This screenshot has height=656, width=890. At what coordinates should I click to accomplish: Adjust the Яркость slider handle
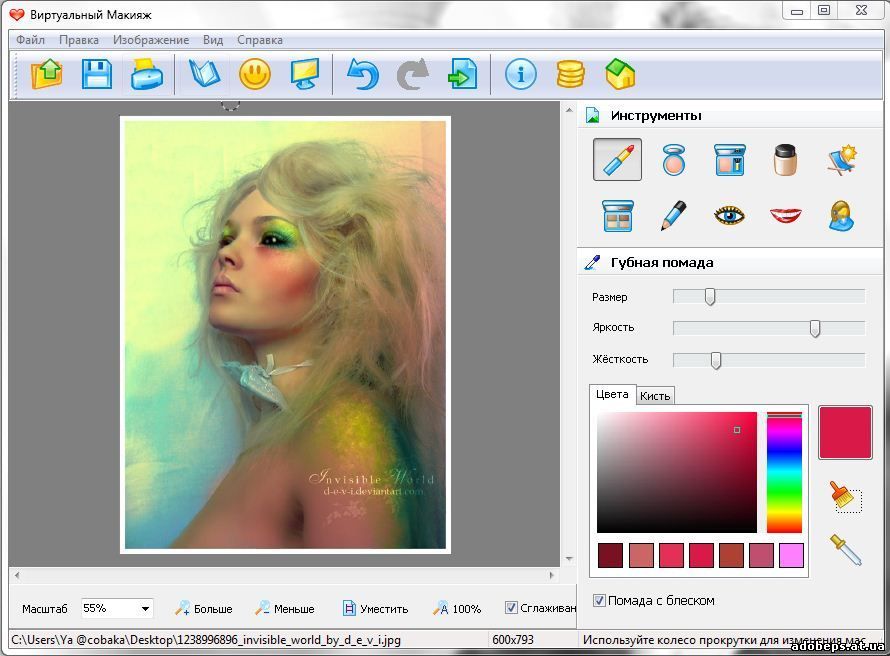[815, 328]
